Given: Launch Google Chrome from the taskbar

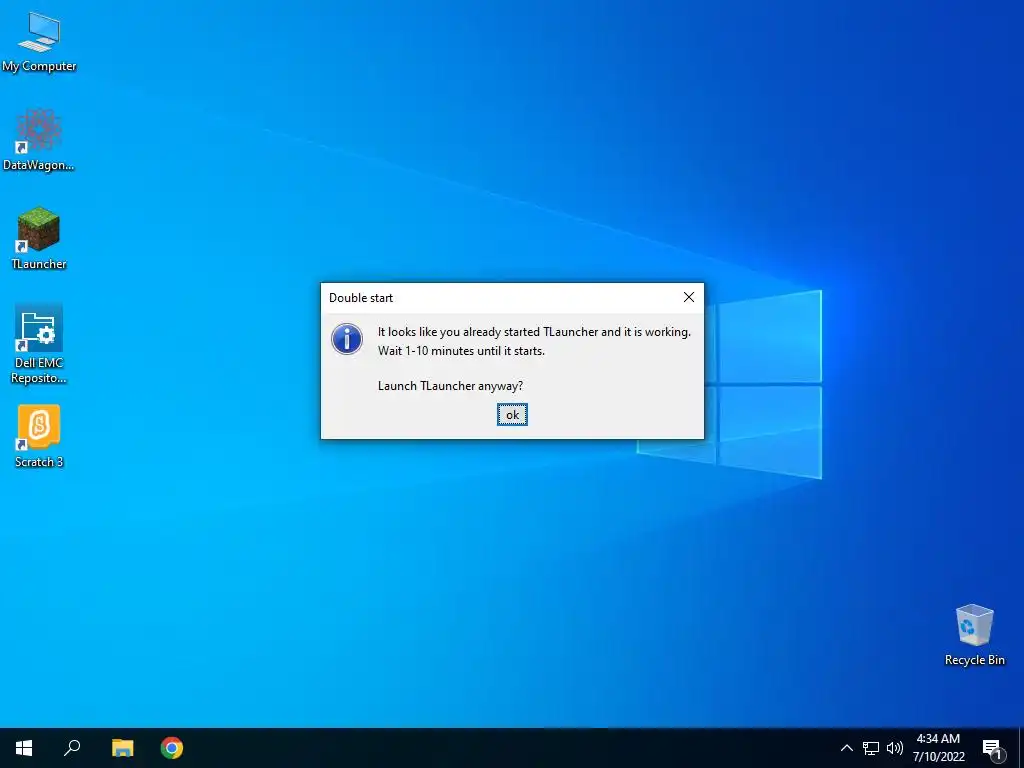Looking at the screenshot, I should [172, 748].
